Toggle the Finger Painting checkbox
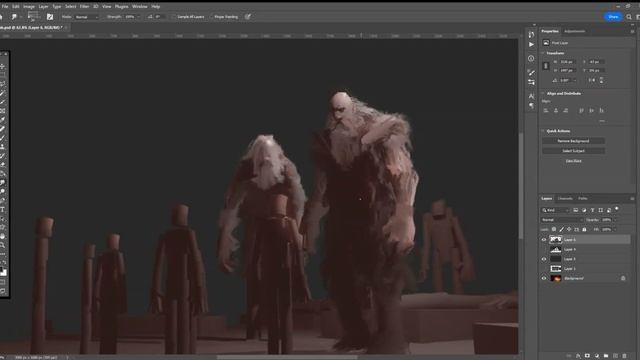The width and height of the screenshot is (640, 360). point(211,17)
